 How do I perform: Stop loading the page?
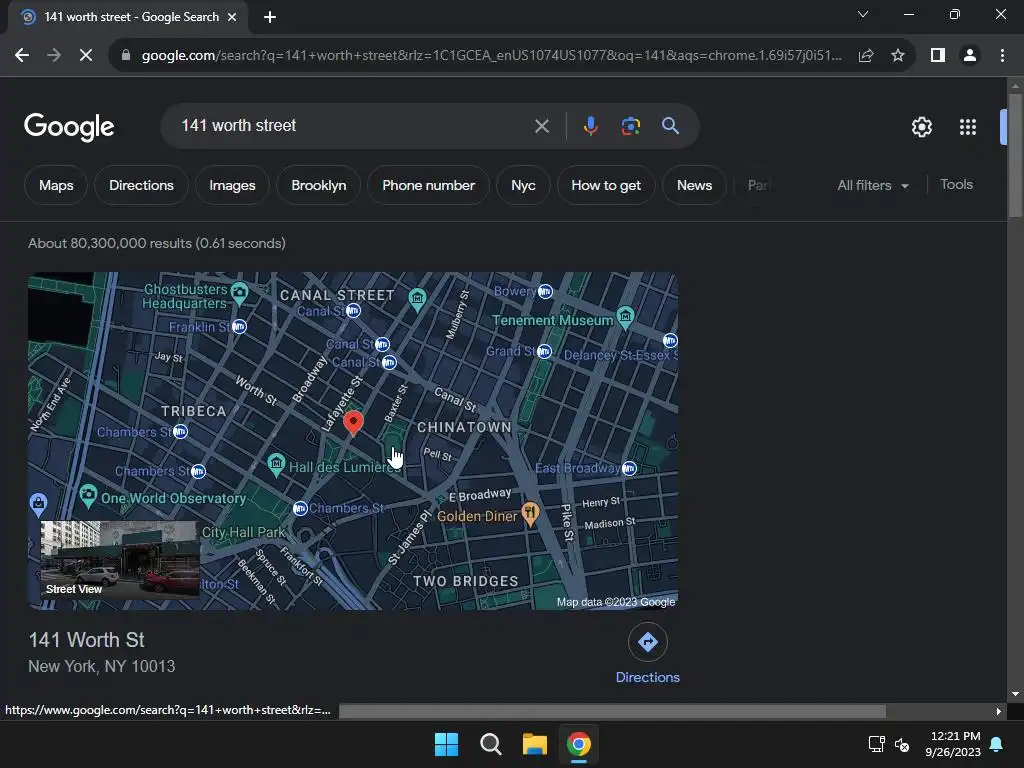point(86,56)
